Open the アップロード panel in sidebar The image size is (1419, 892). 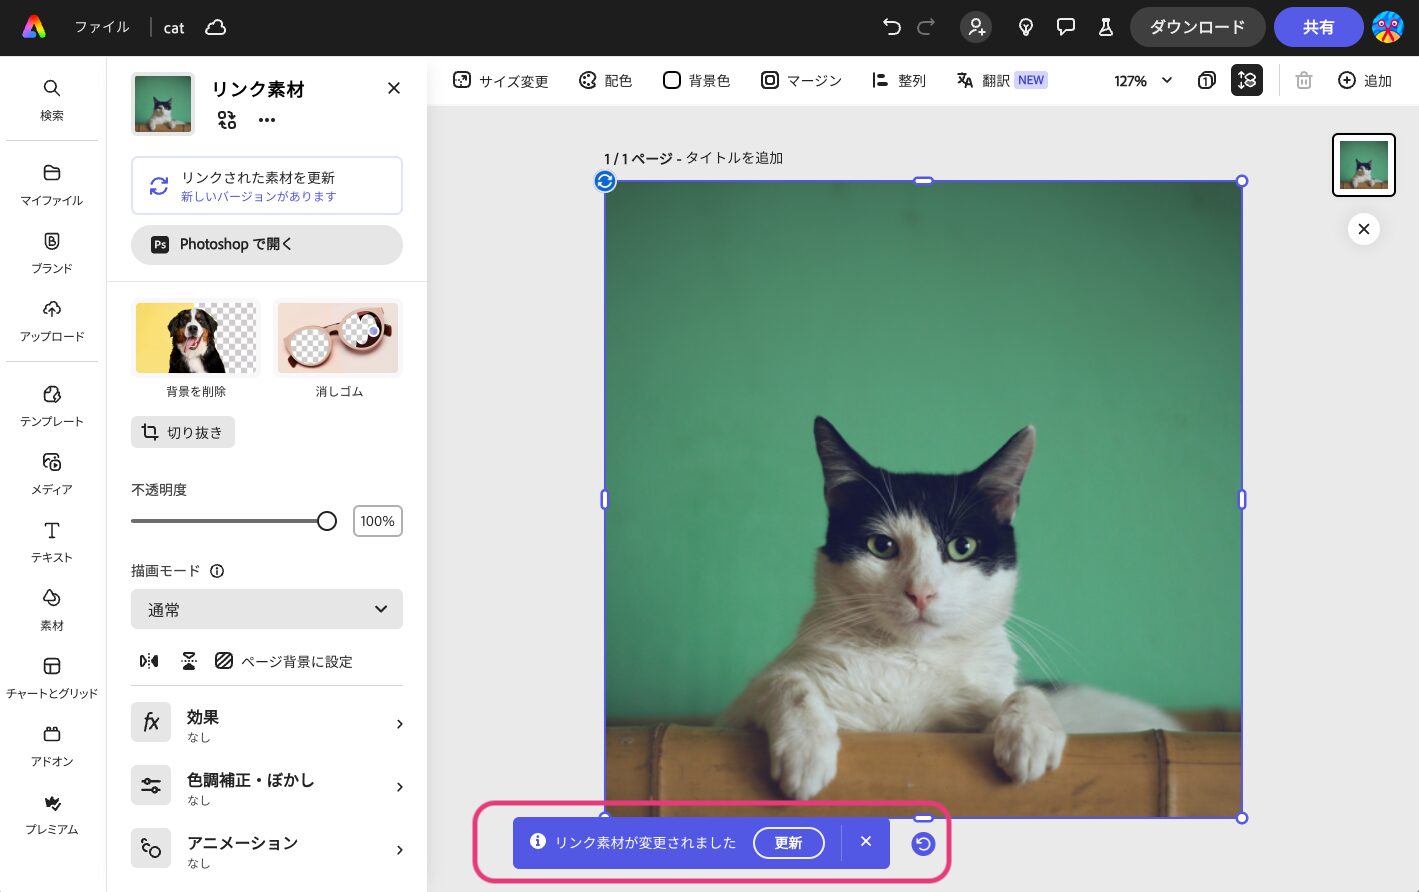pyautogui.click(x=52, y=320)
